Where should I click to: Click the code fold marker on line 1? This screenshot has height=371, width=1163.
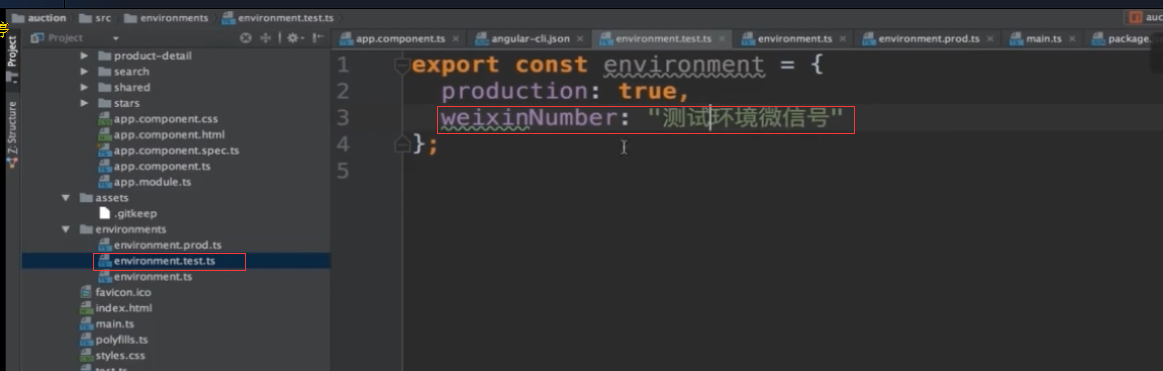pyautogui.click(x=402, y=66)
